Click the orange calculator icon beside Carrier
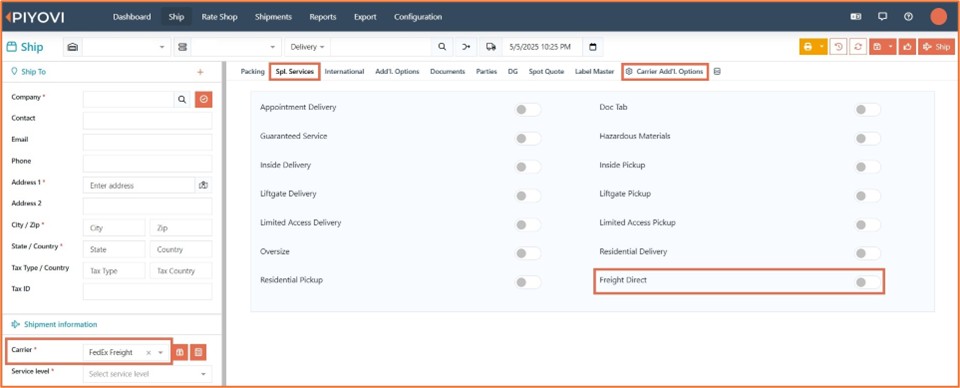This screenshot has height=388, width=960. tap(198, 353)
